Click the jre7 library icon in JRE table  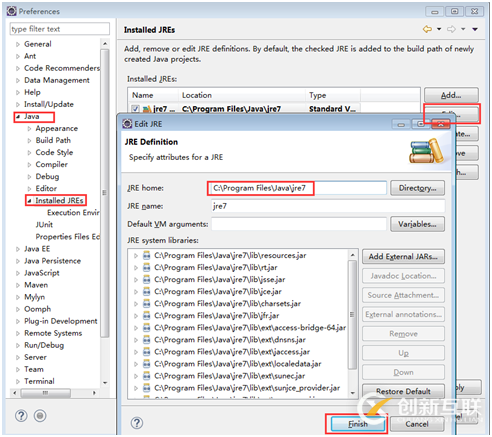coord(147,109)
